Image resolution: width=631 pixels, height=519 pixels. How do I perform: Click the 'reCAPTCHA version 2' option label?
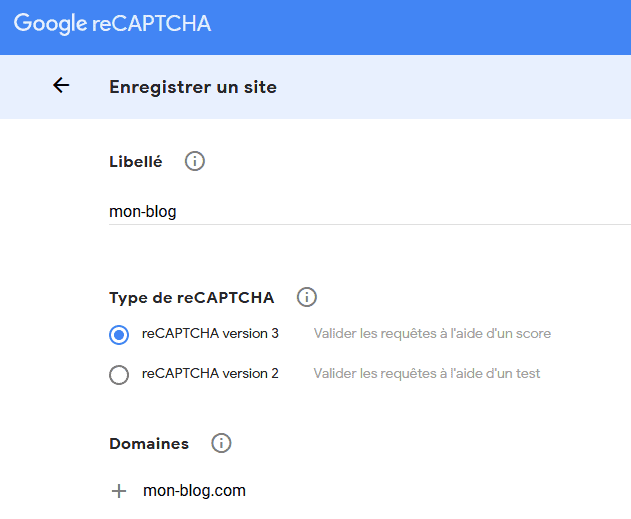coord(210,373)
